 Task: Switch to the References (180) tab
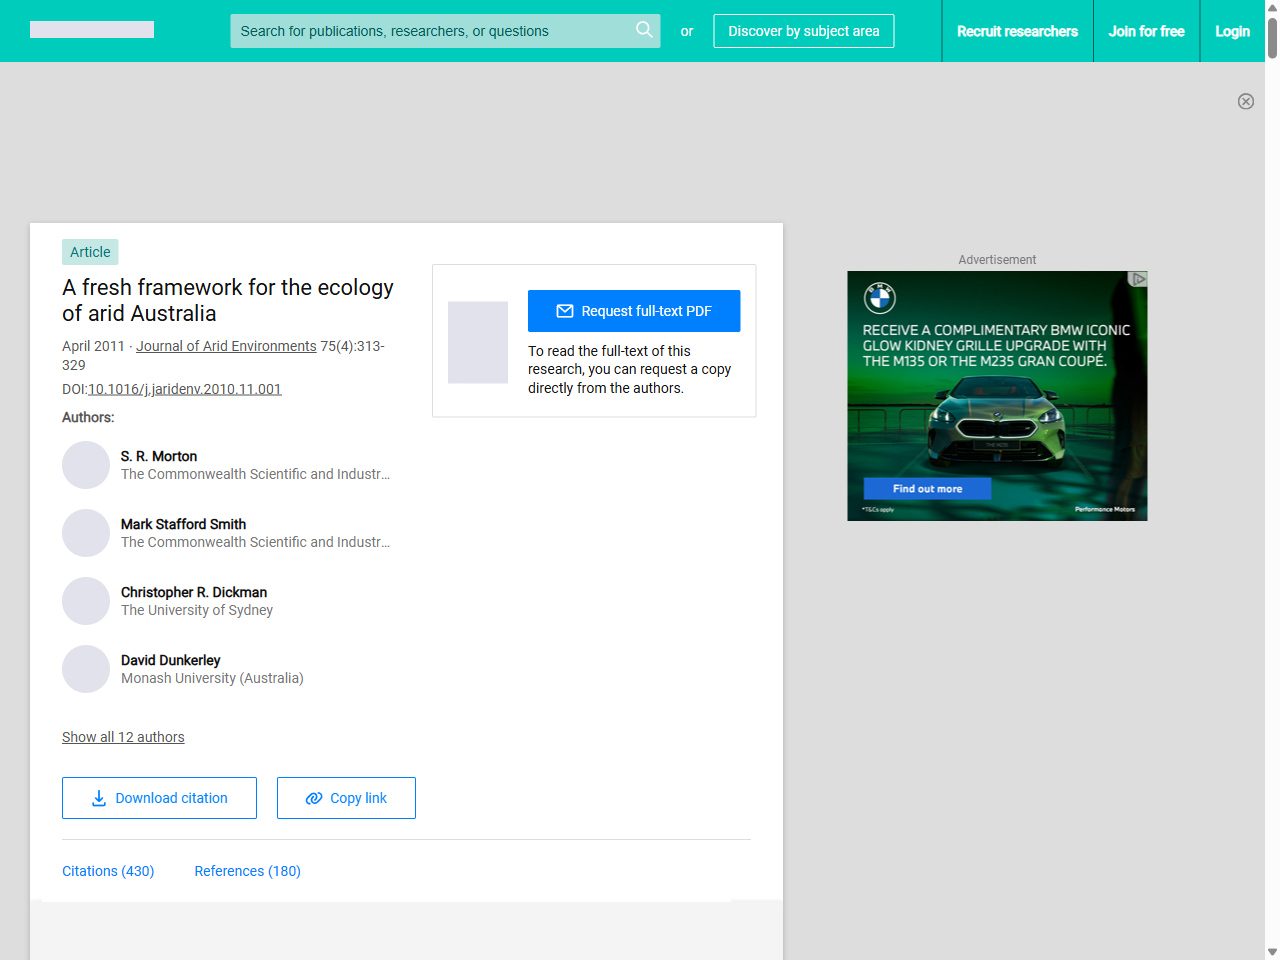(x=247, y=871)
